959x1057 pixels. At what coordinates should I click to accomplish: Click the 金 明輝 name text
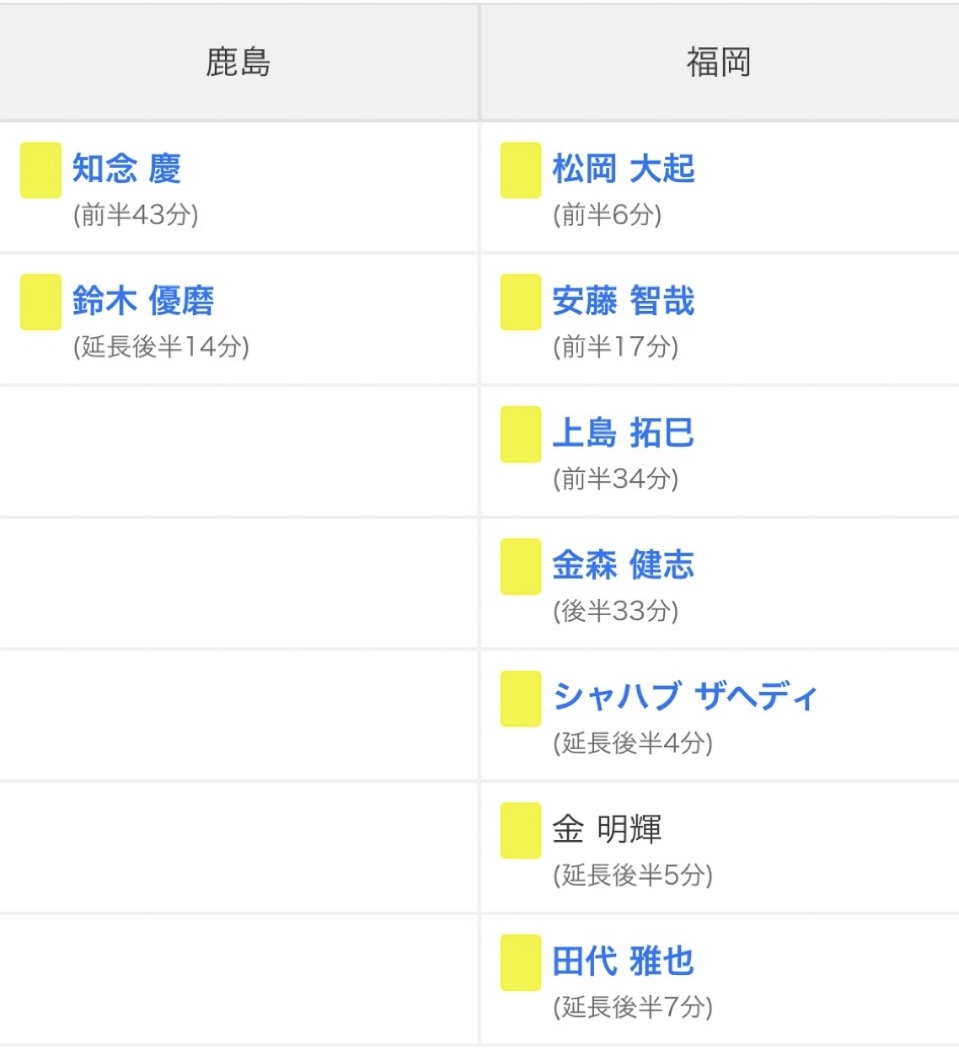(x=607, y=829)
